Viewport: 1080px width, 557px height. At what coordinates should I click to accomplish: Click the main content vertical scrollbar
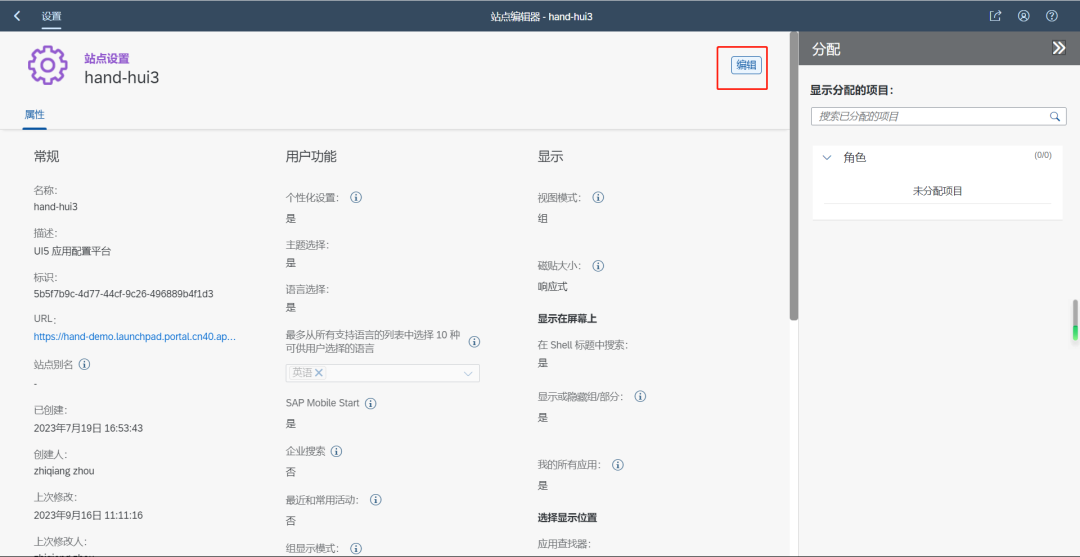[793, 176]
